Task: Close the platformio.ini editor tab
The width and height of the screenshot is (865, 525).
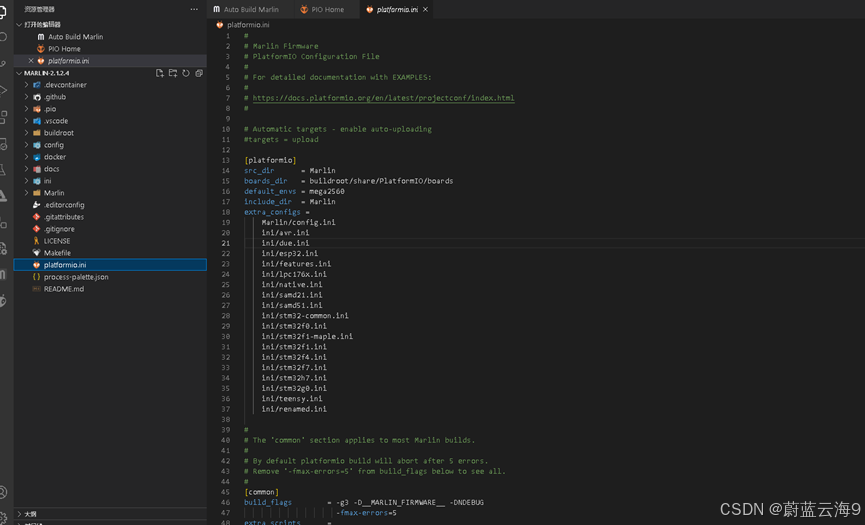Action: click(425, 9)
